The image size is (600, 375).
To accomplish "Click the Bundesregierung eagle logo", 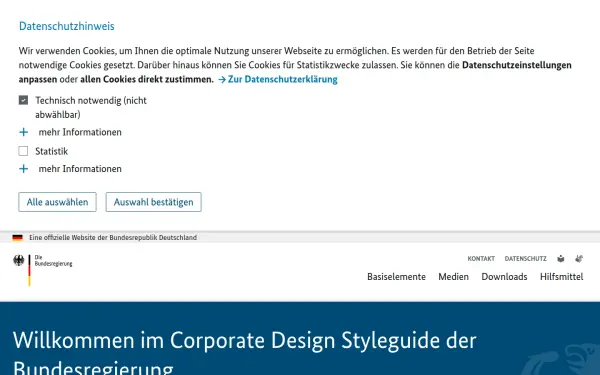I will click(x=42, y=270).
